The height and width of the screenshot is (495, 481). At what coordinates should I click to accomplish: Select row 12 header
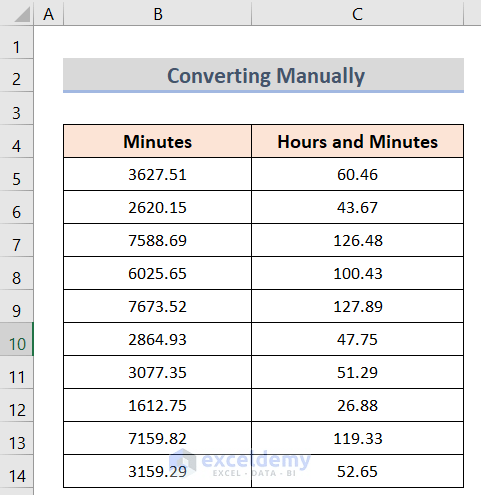pyautogui.click(x=16, y=405)
